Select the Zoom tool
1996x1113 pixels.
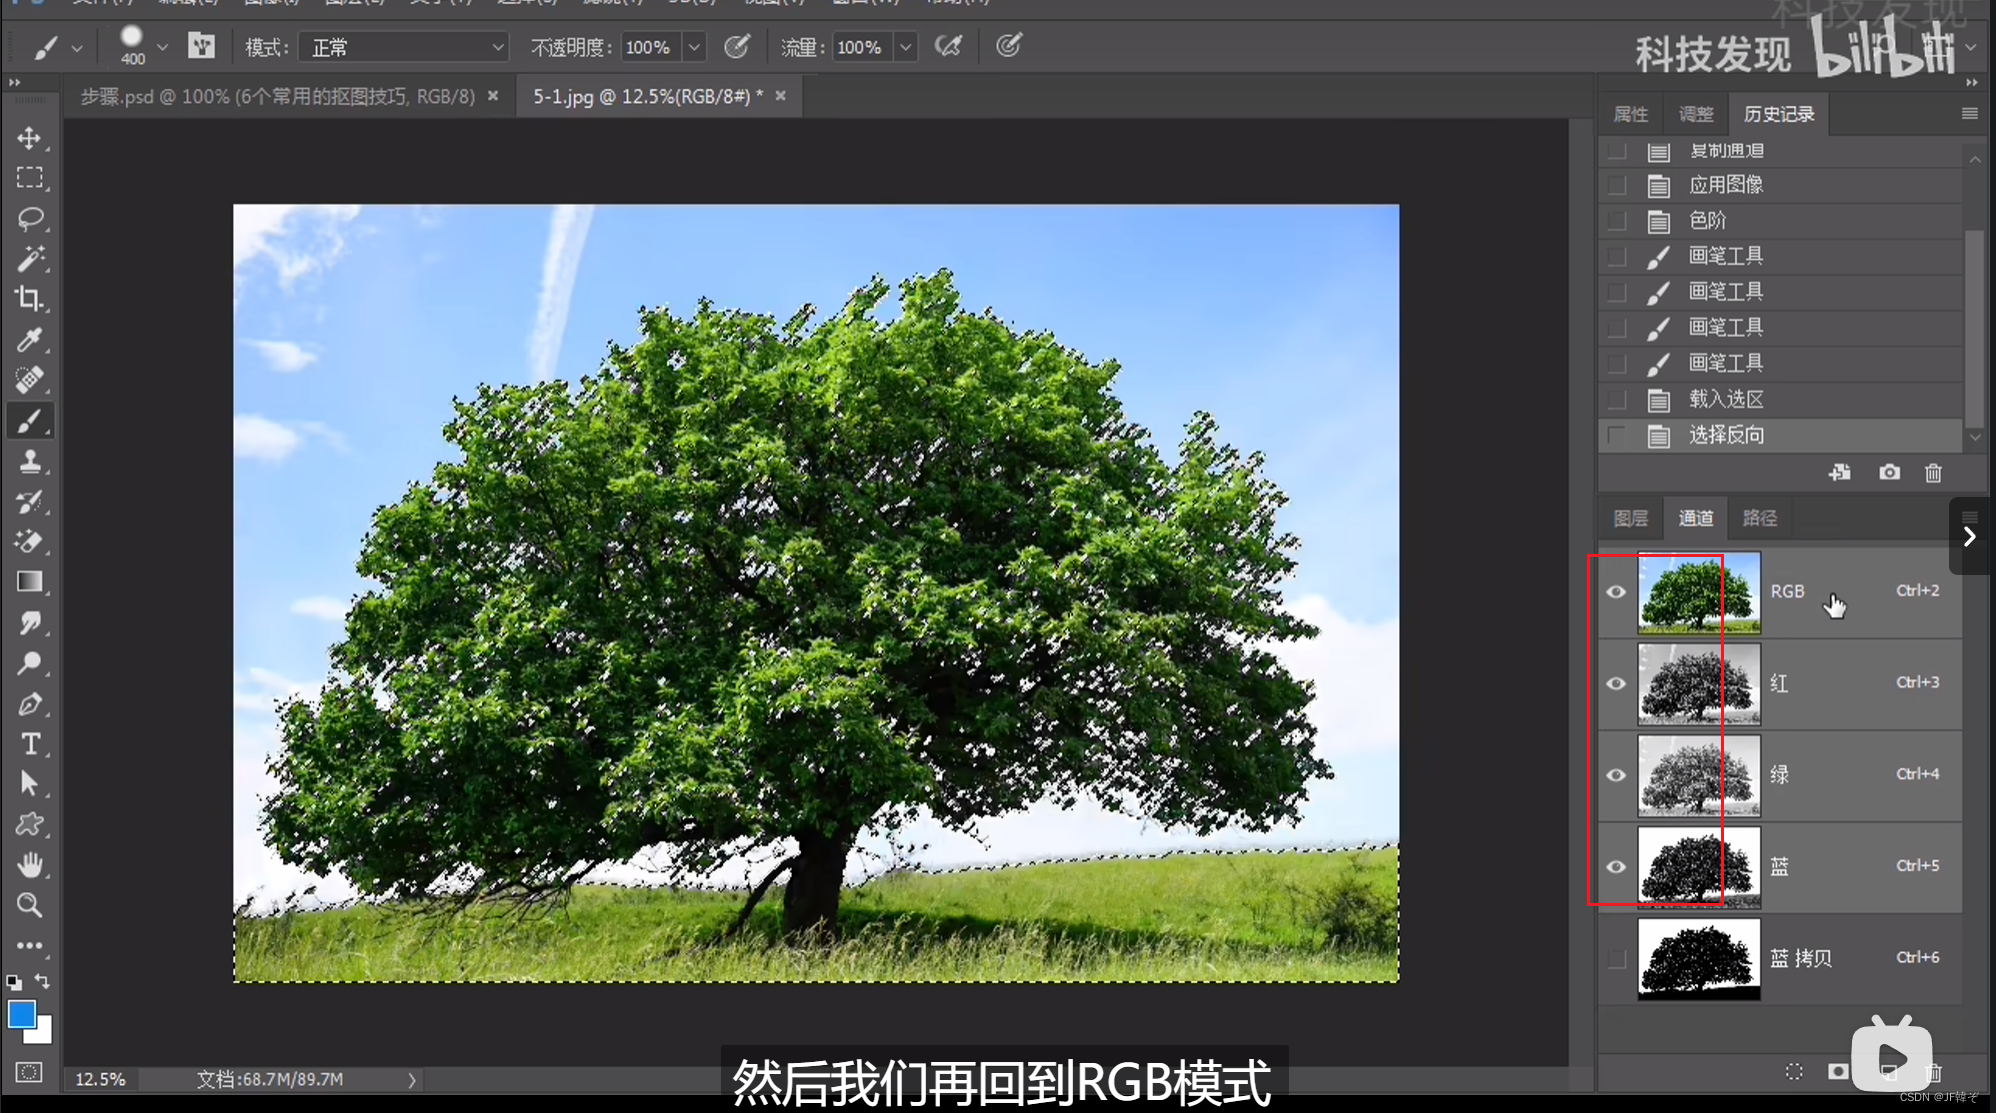coord(29,906)
